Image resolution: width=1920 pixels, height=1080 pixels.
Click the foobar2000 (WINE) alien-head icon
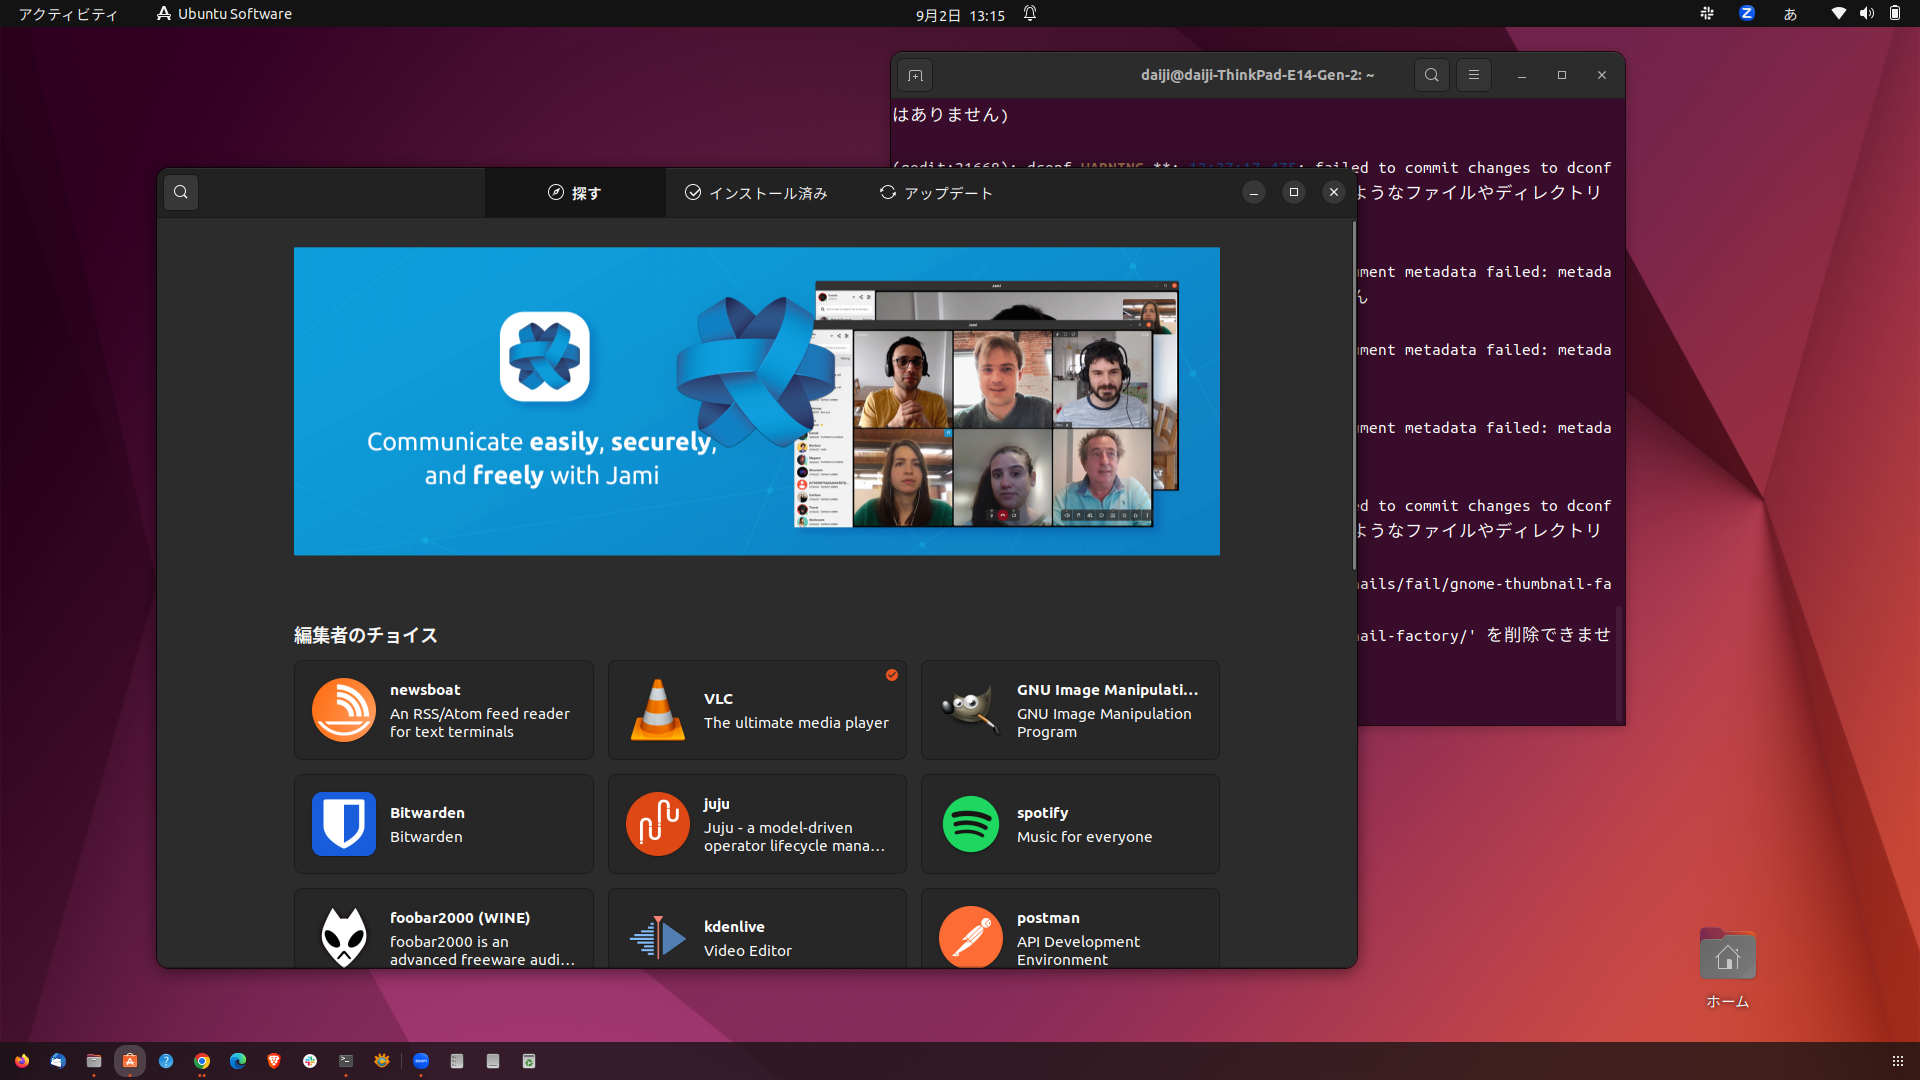344,937
